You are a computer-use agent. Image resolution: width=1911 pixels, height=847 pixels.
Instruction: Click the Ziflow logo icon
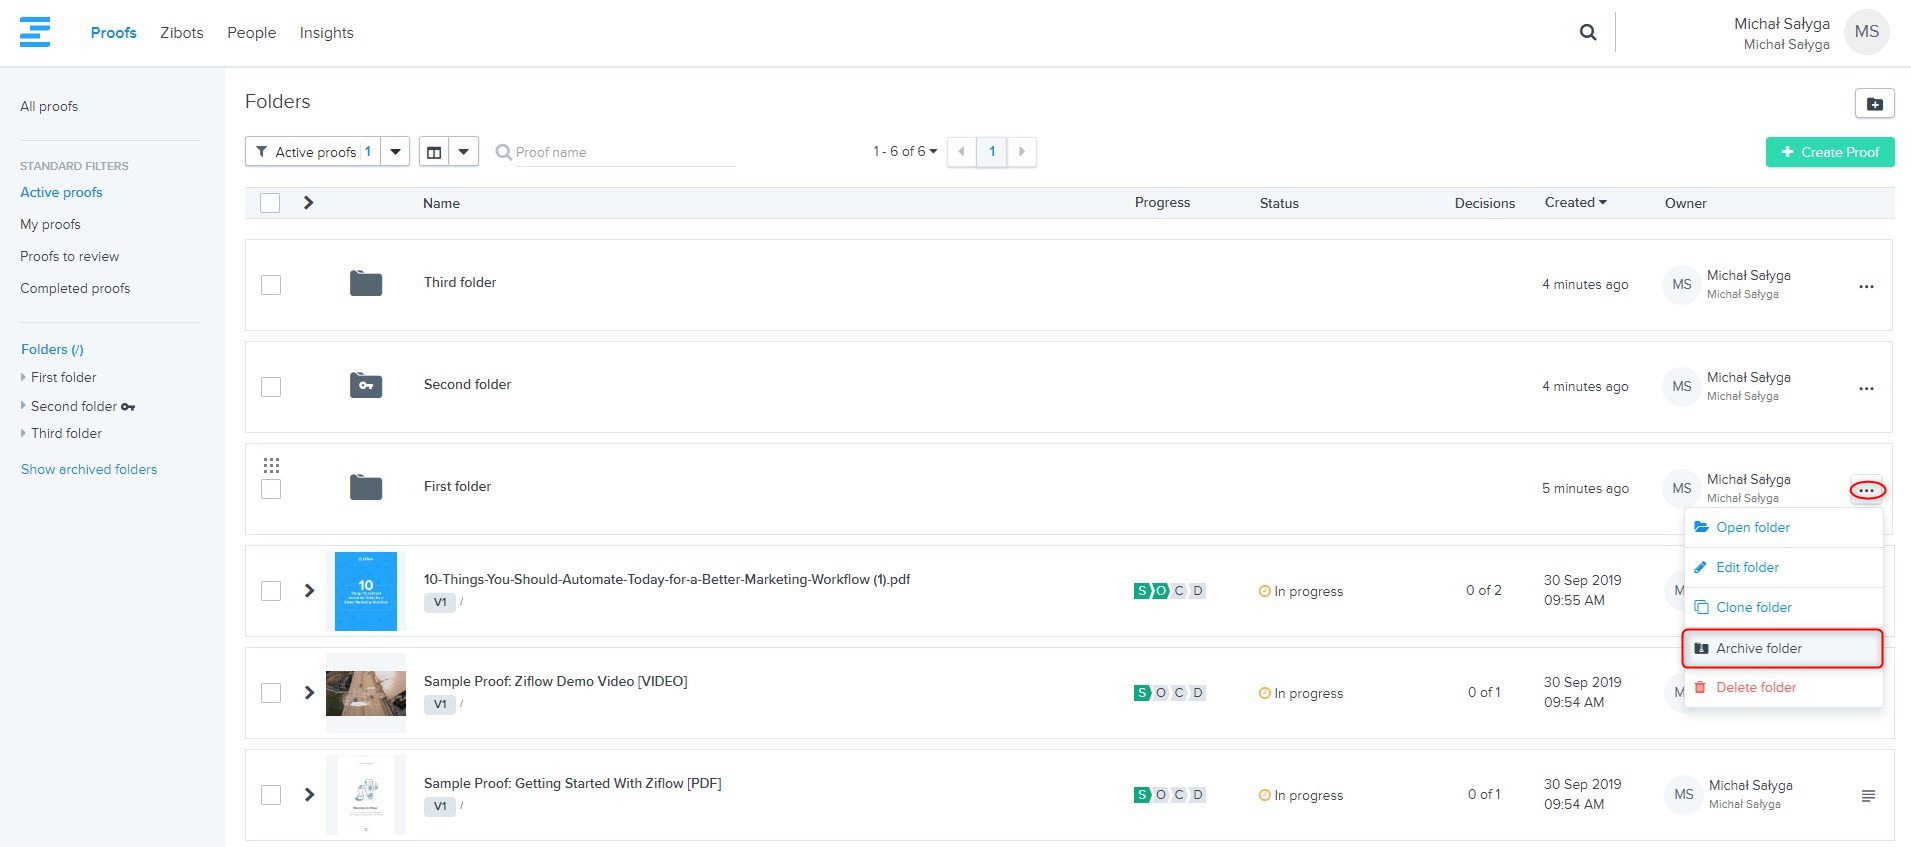35,32
